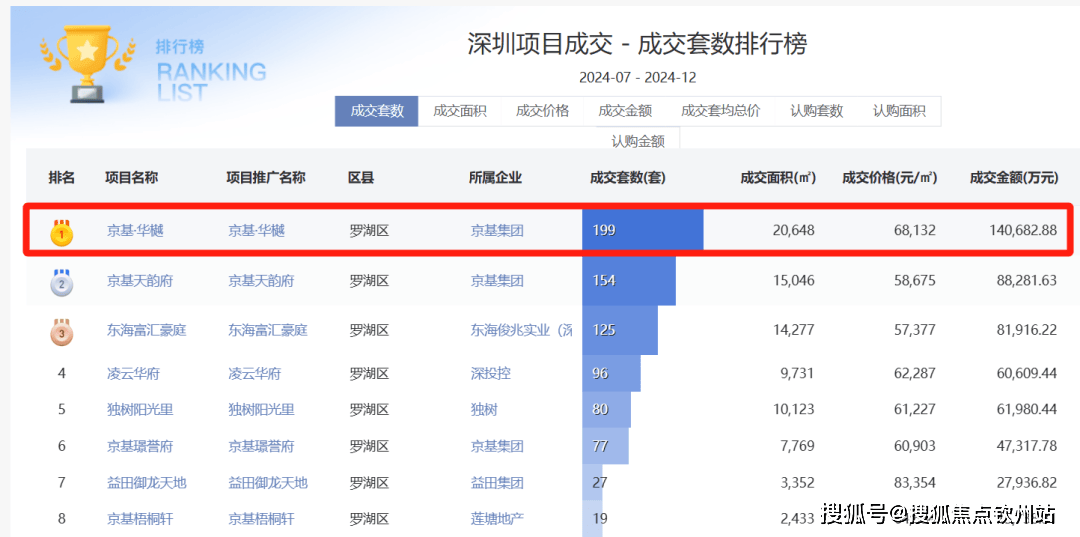Click the 27 sales count bar
The height and width of the screenshot is (537, 1080).
tap(592, 482)
